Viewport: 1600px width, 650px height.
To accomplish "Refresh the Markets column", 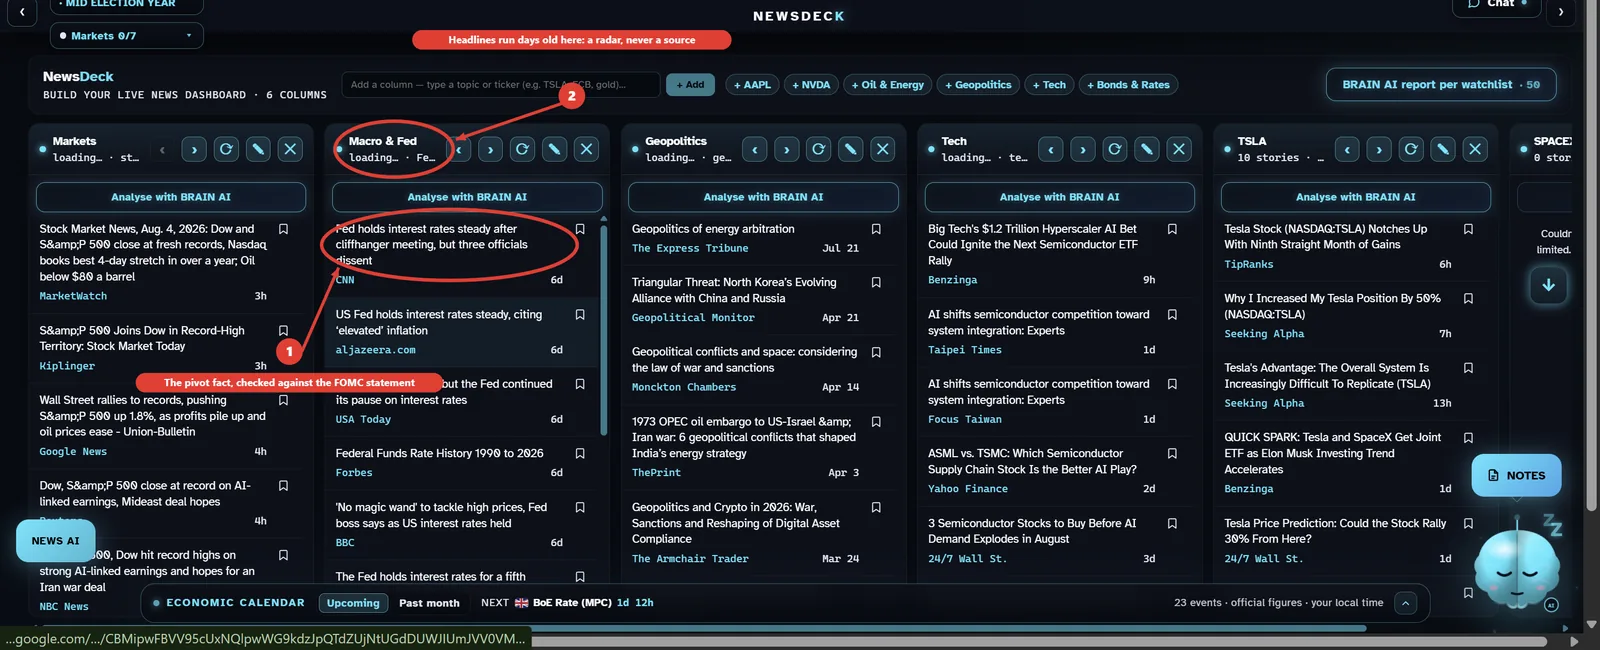I will (x=226, y=149).
